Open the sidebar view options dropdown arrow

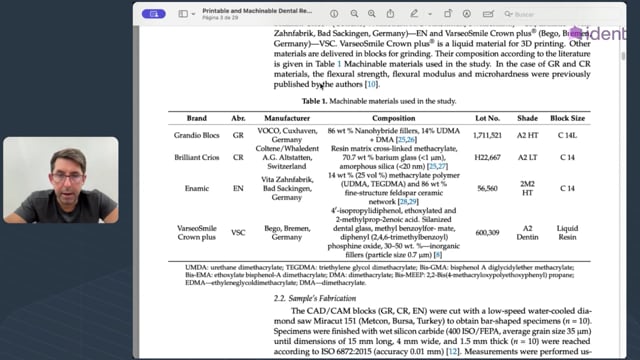(193, 14)
